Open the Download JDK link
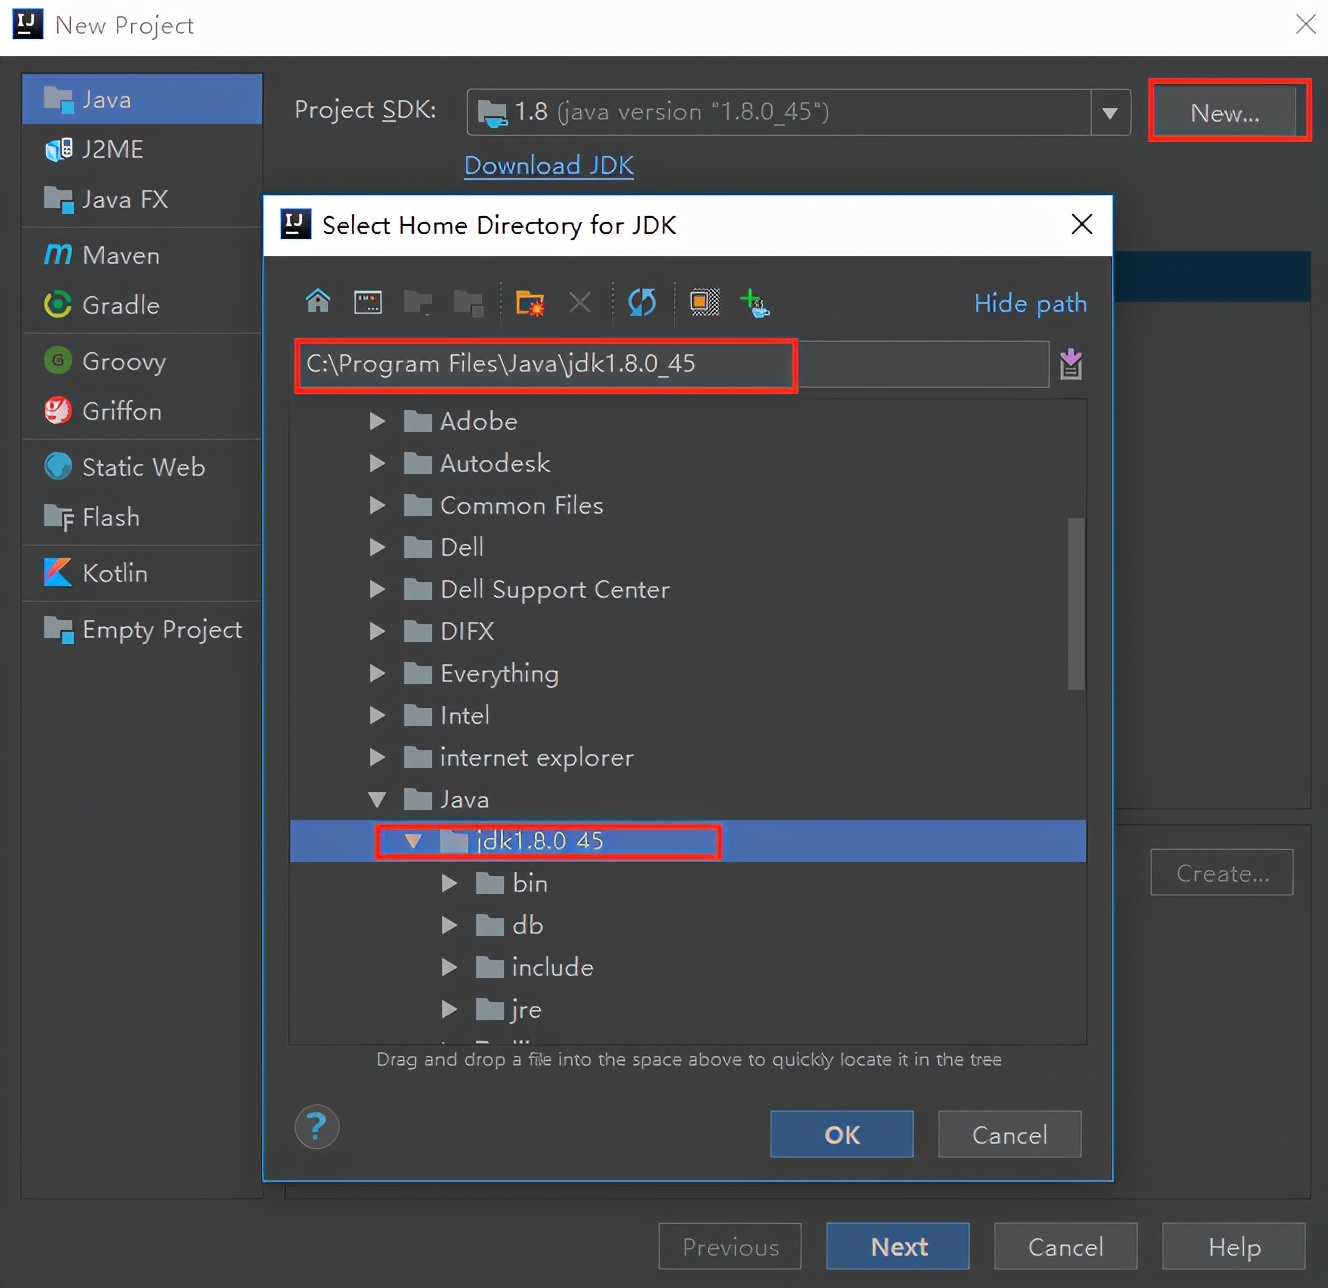Screen dimensions: 1328x1288 (x=549, y=165)
